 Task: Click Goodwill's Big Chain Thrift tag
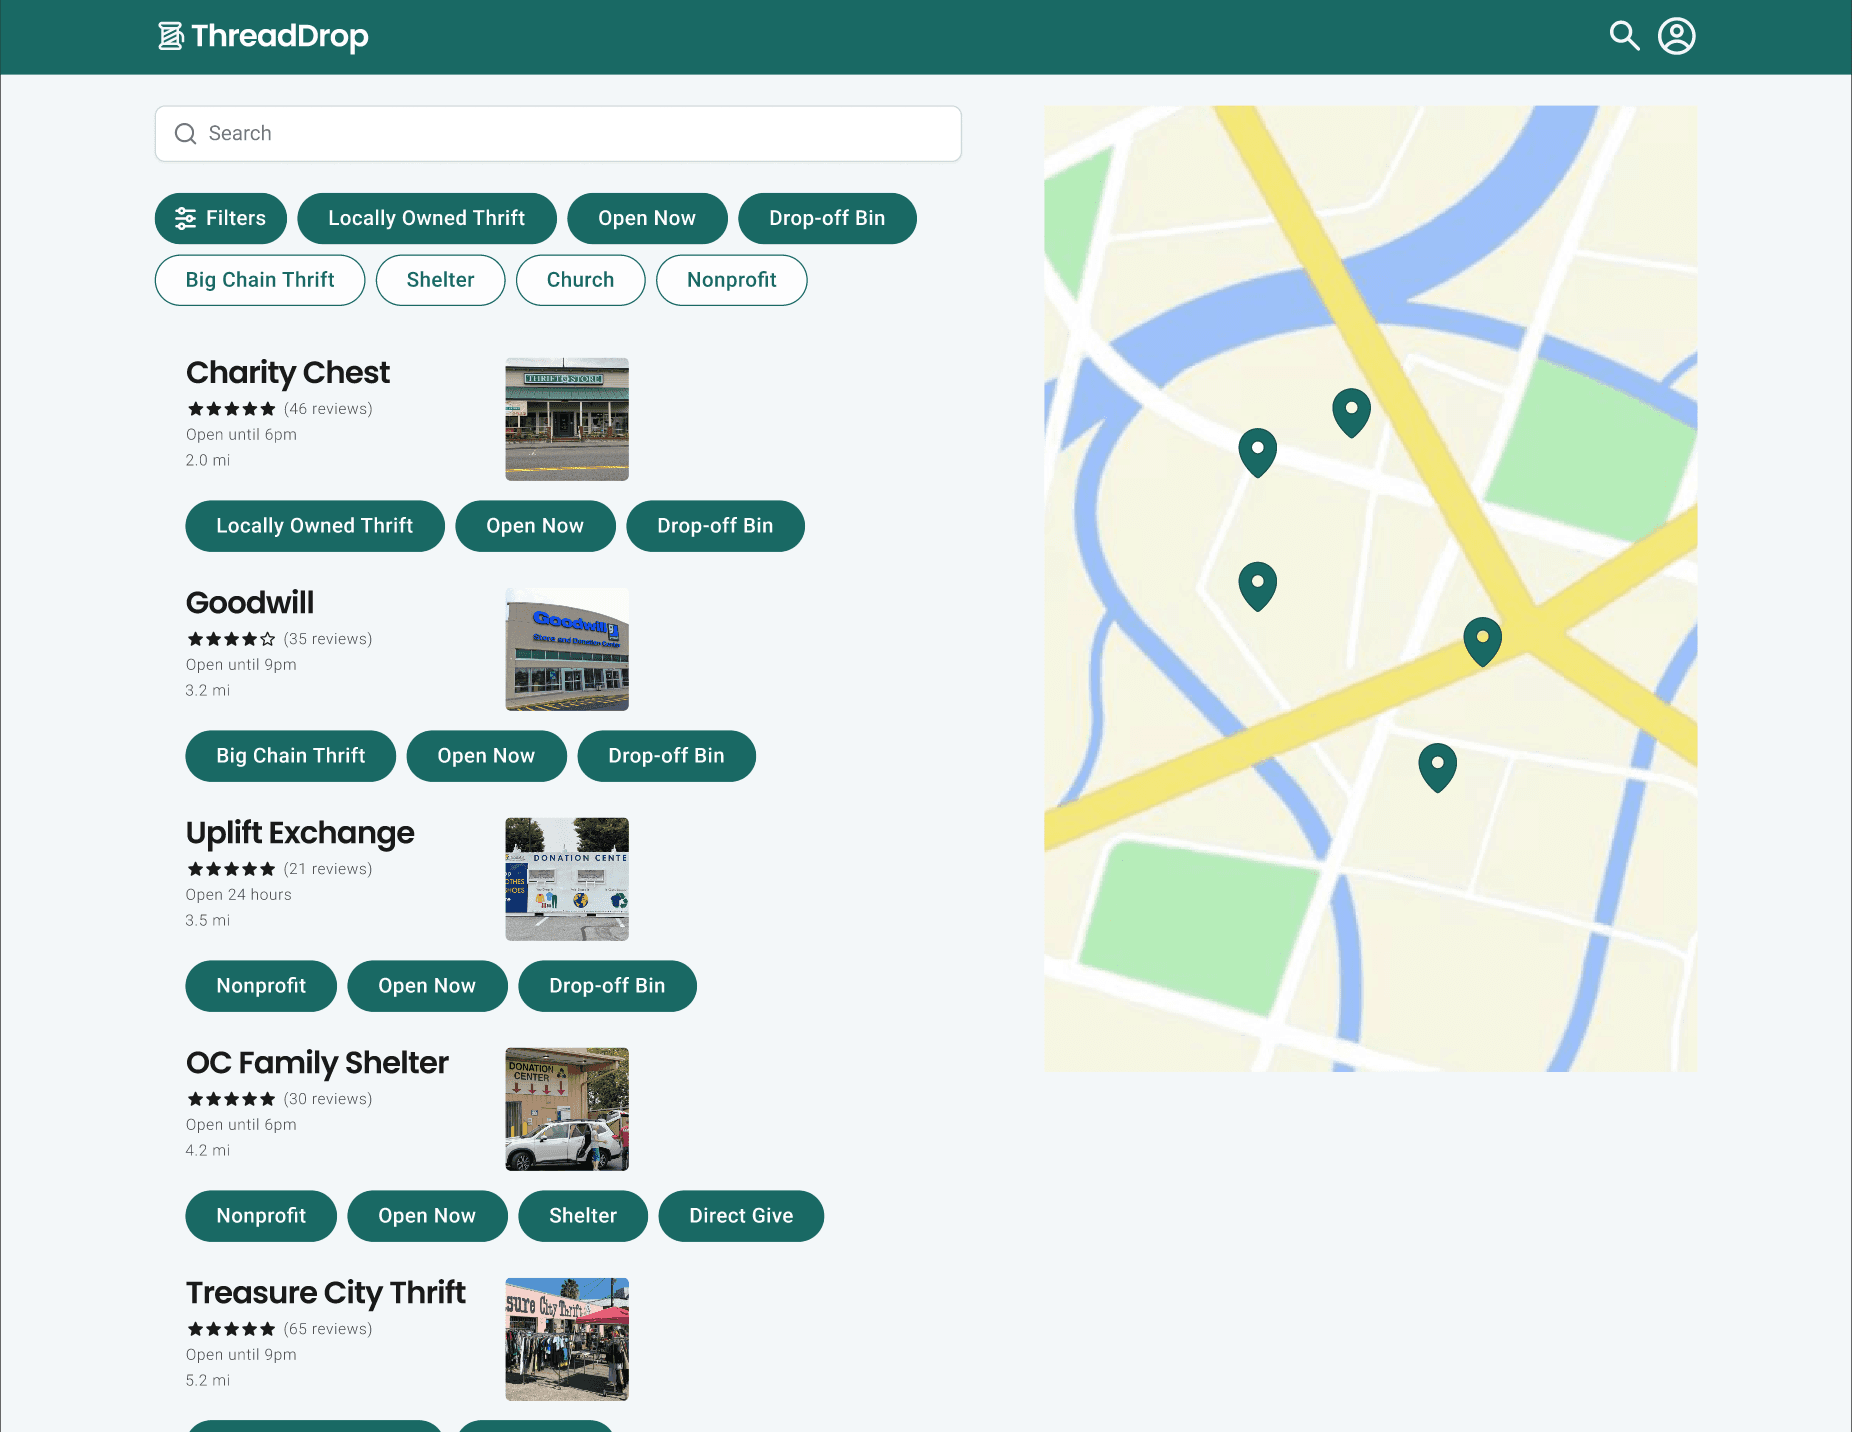pyautogui.click(x=291, y=756)
